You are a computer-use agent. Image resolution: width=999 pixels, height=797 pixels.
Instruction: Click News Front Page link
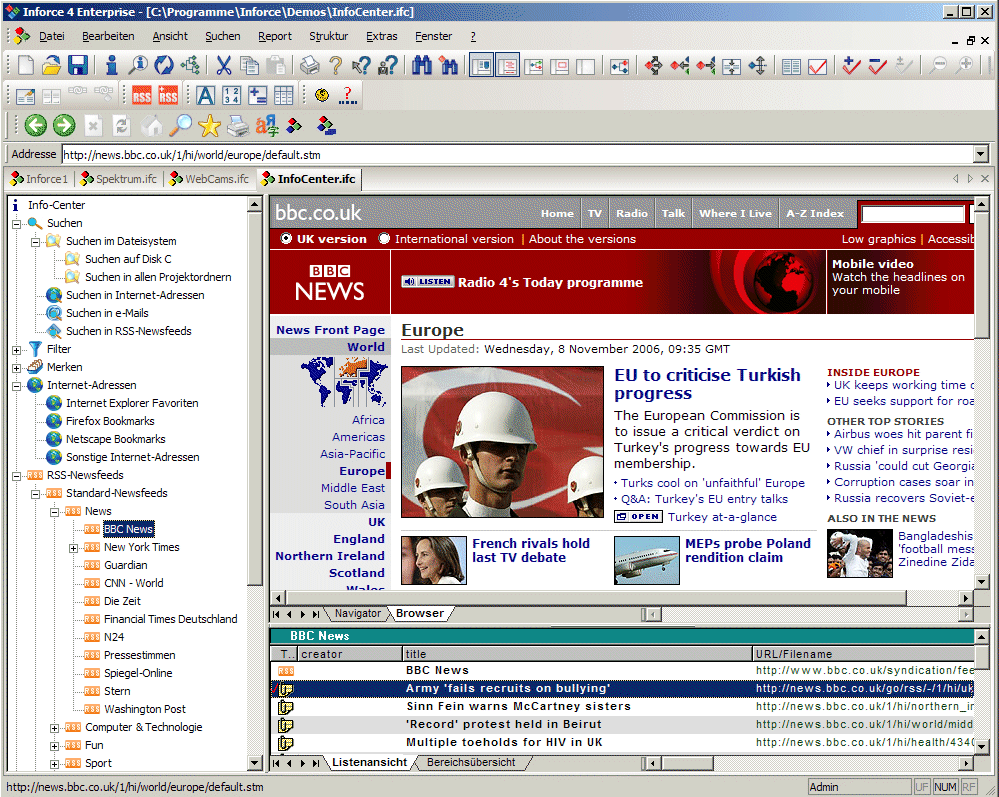[330, 330]
